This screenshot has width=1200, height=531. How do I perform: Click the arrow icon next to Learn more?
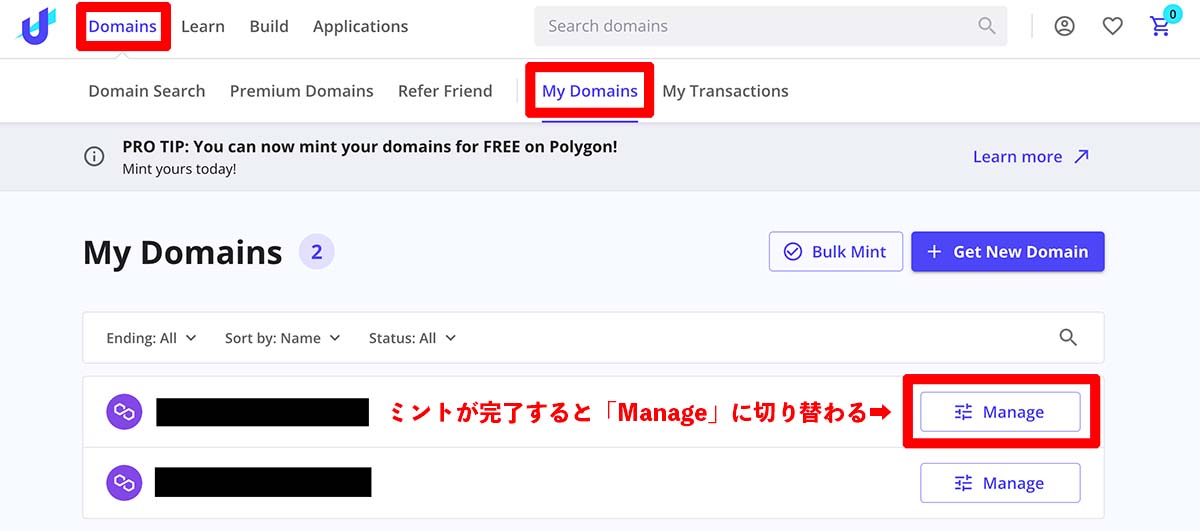tap(1081, 156)
